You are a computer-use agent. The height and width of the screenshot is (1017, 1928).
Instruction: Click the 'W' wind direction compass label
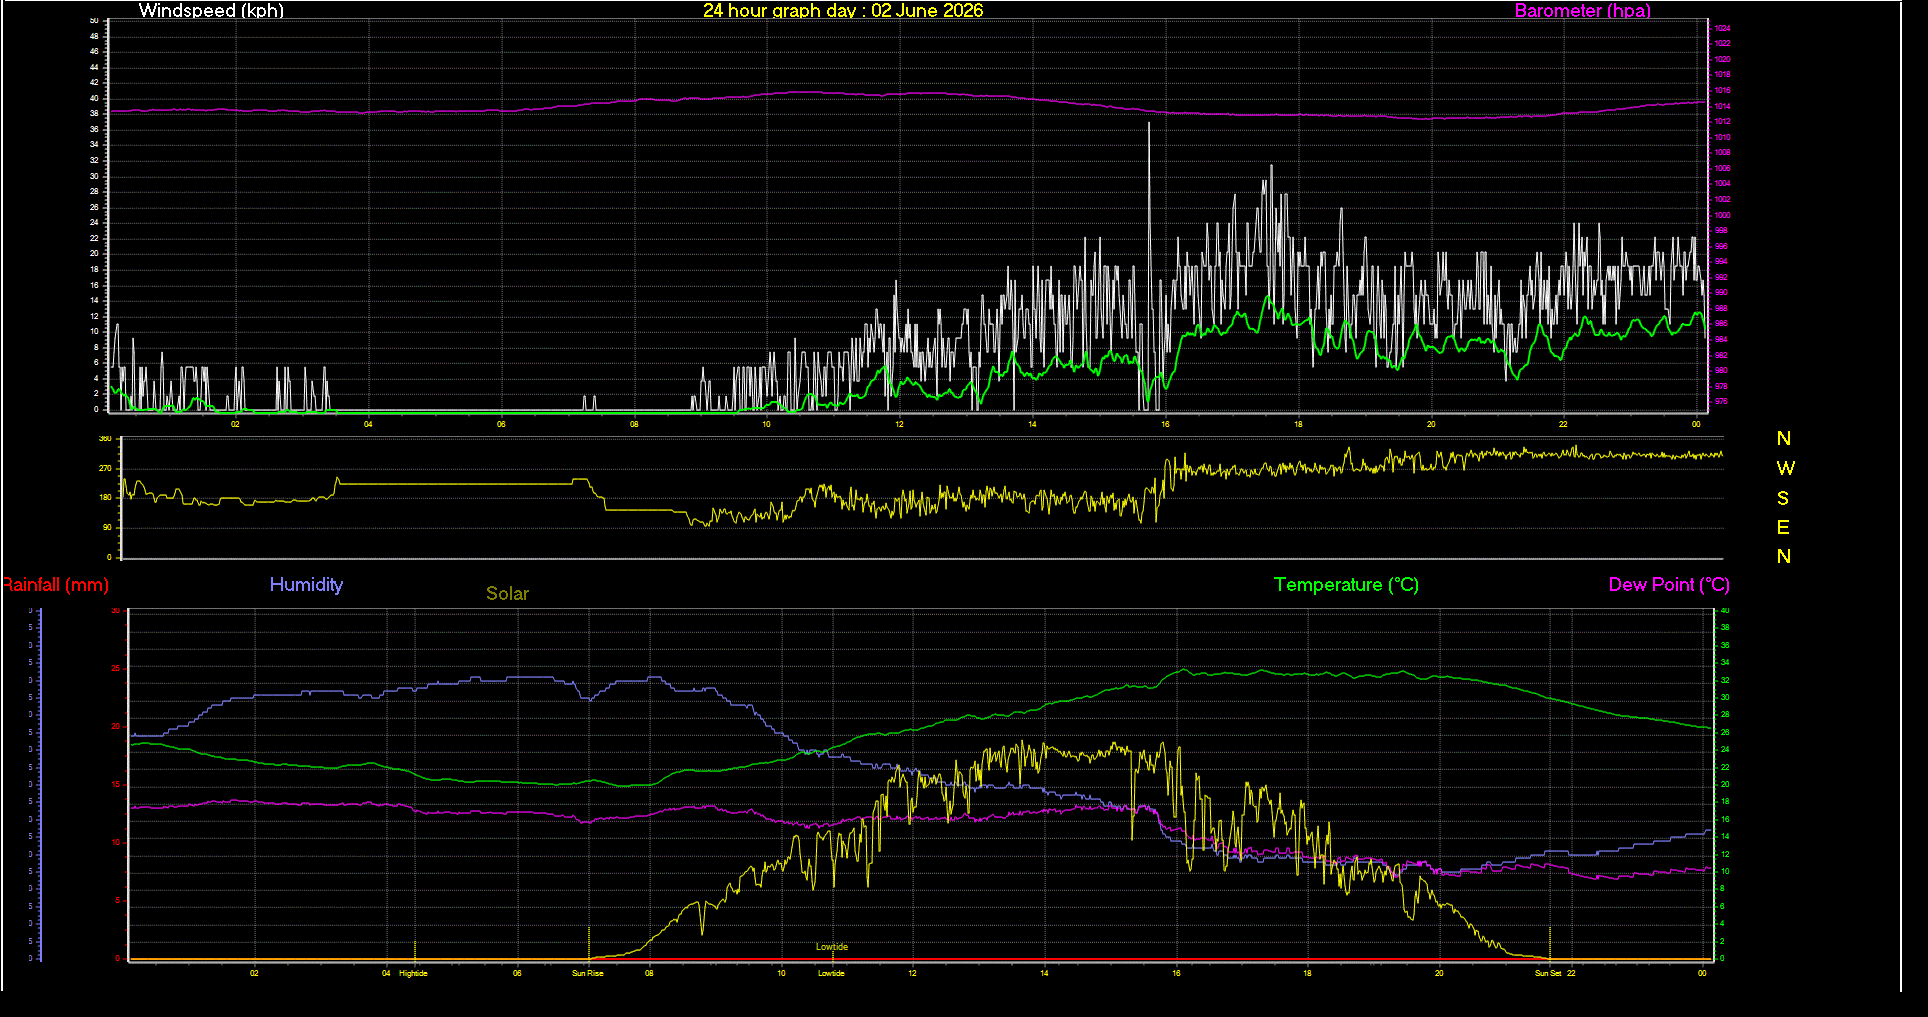(x=1786, y=468)
